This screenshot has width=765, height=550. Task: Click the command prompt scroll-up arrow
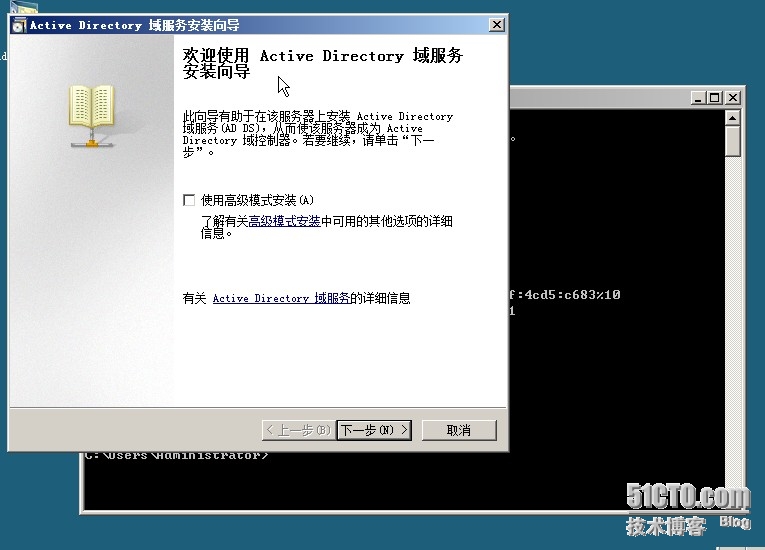point(732,118)
